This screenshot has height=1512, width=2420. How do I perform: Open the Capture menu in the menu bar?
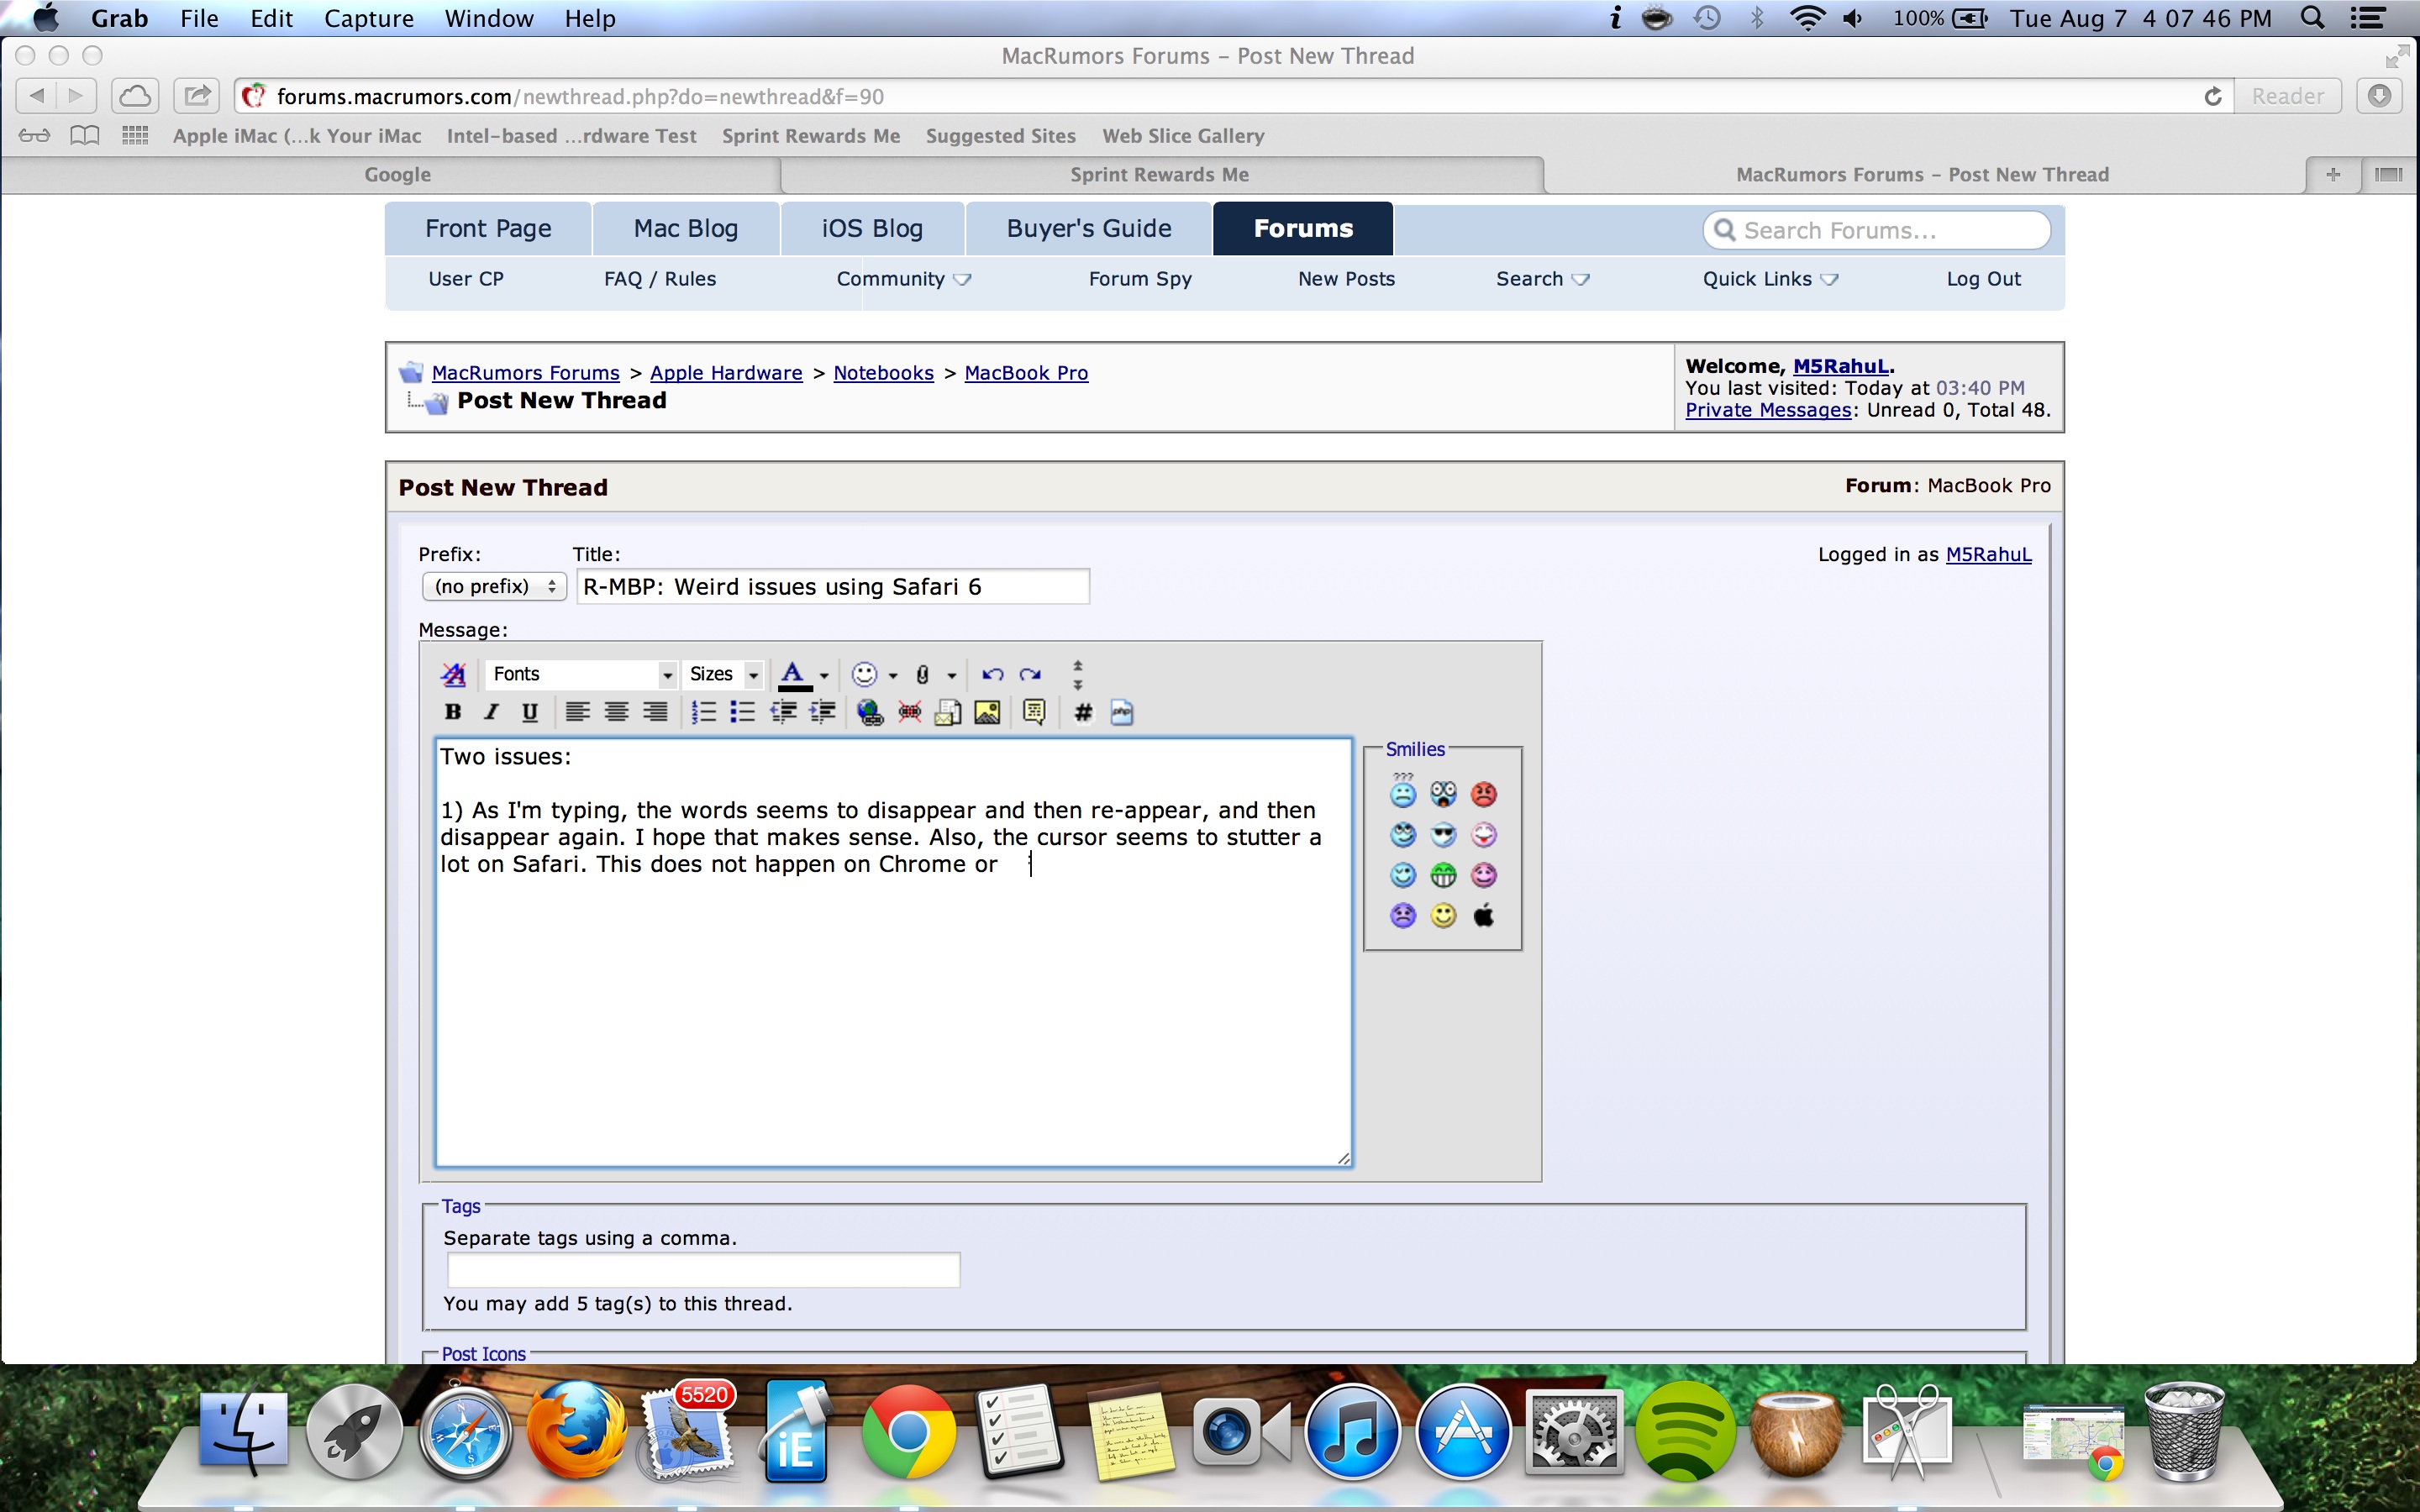tap(369, 18)
